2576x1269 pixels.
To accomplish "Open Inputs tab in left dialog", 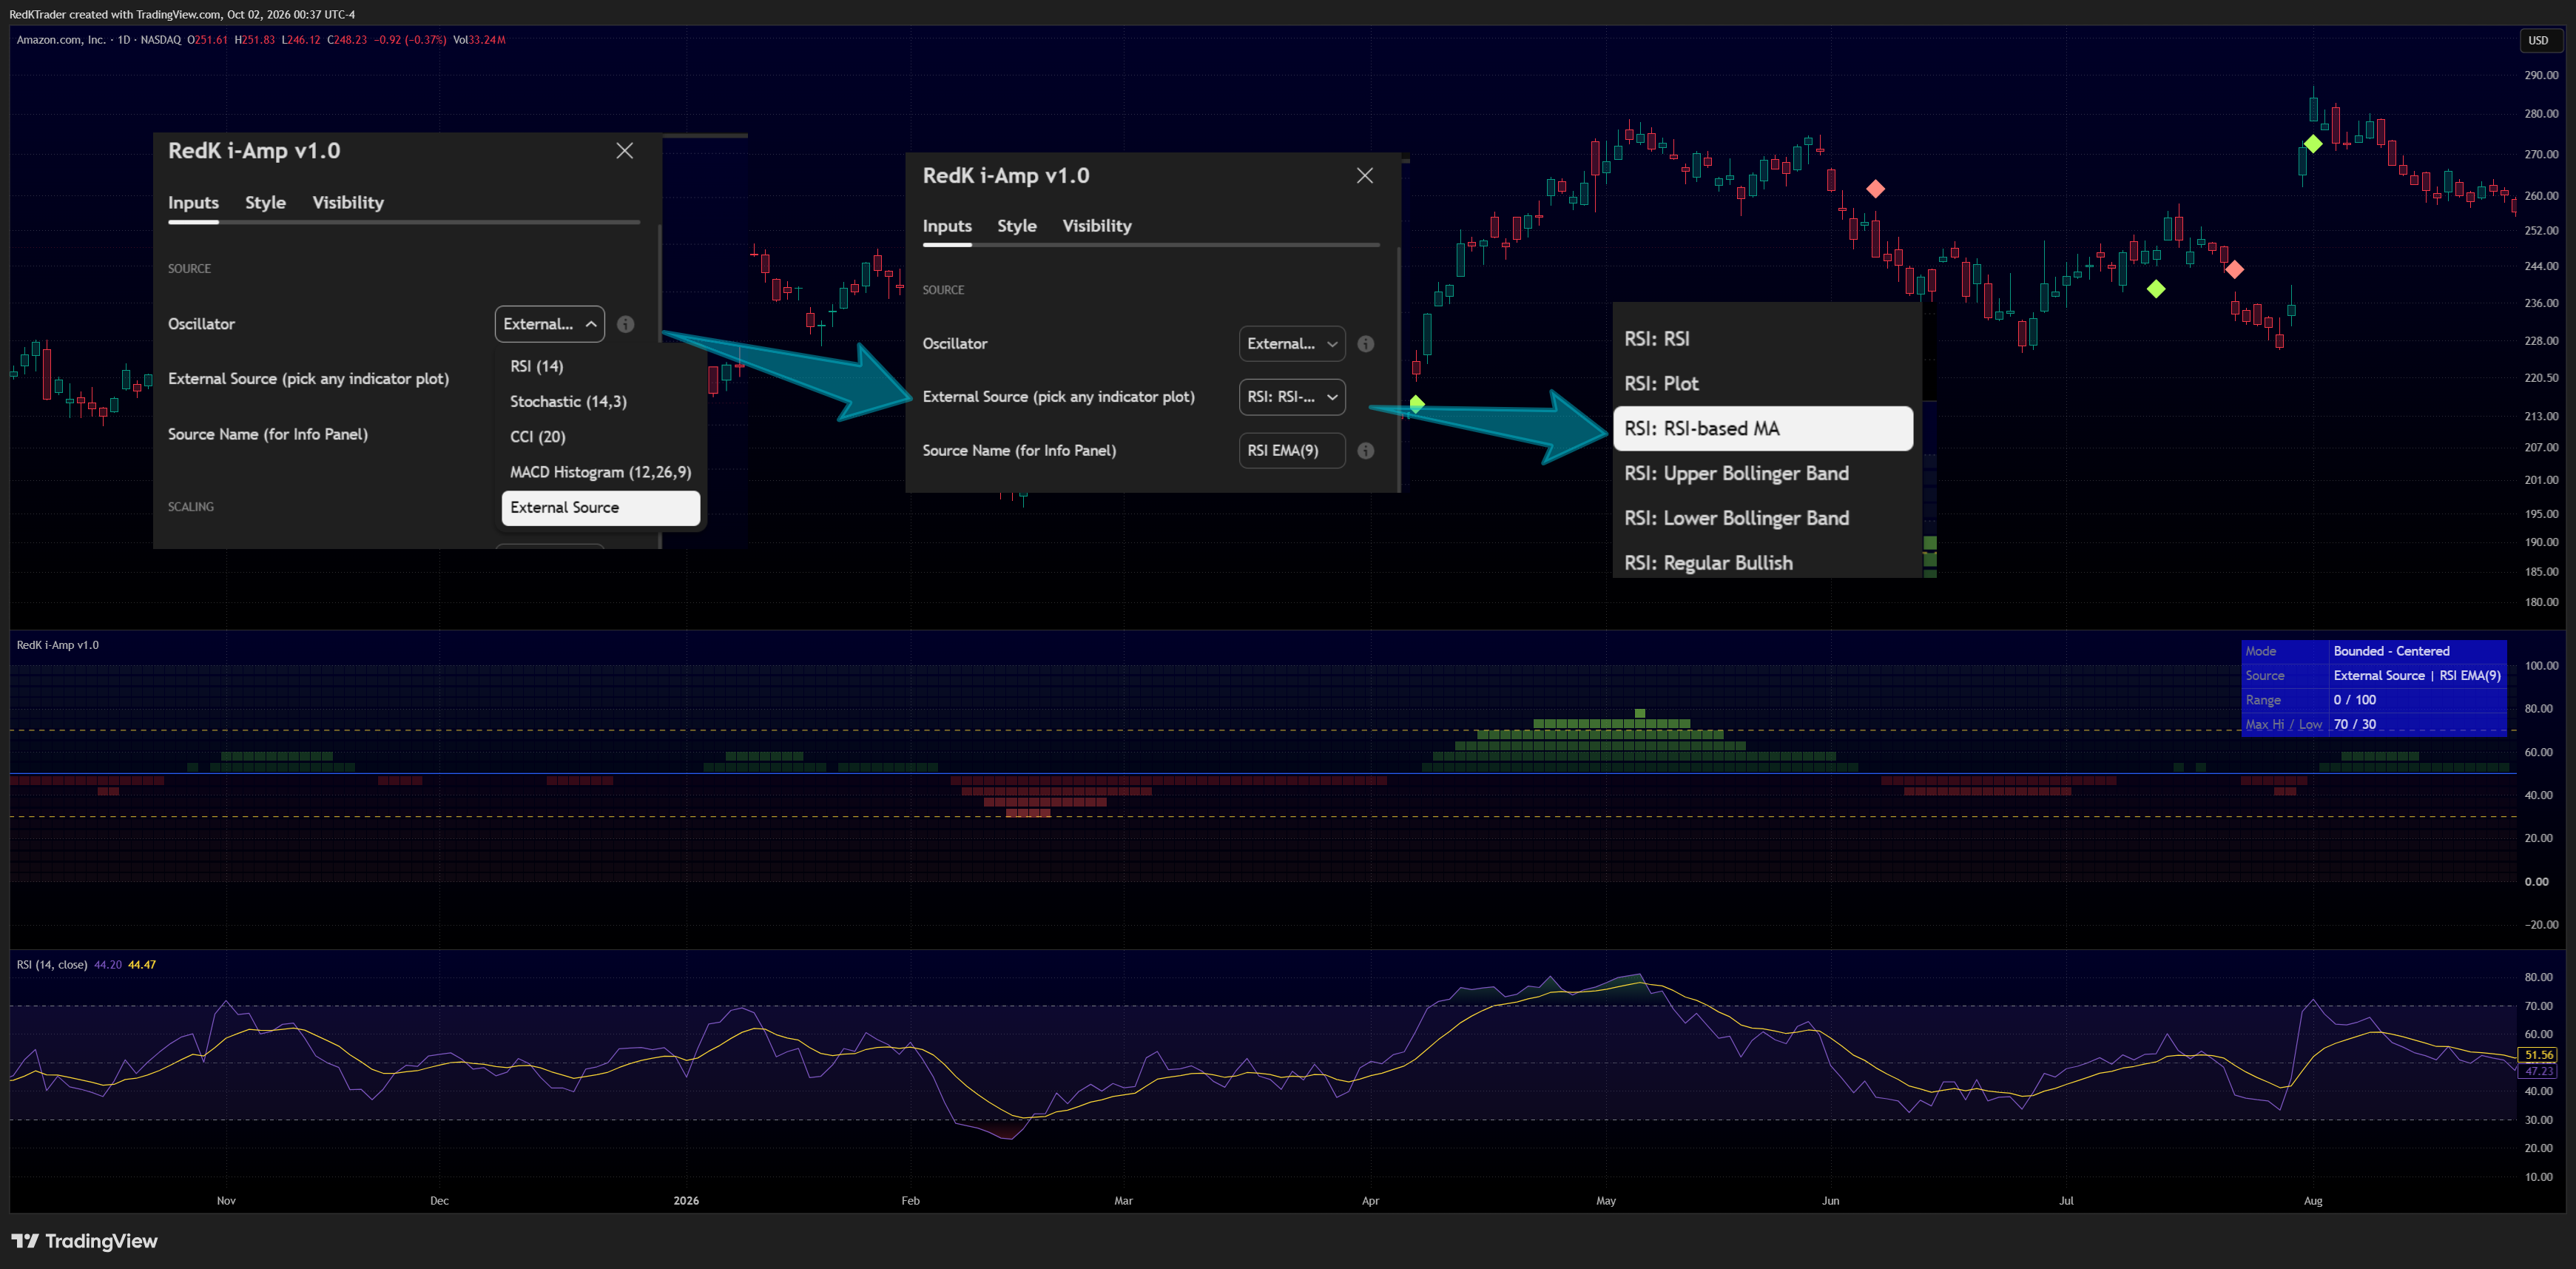I will 193,203.
